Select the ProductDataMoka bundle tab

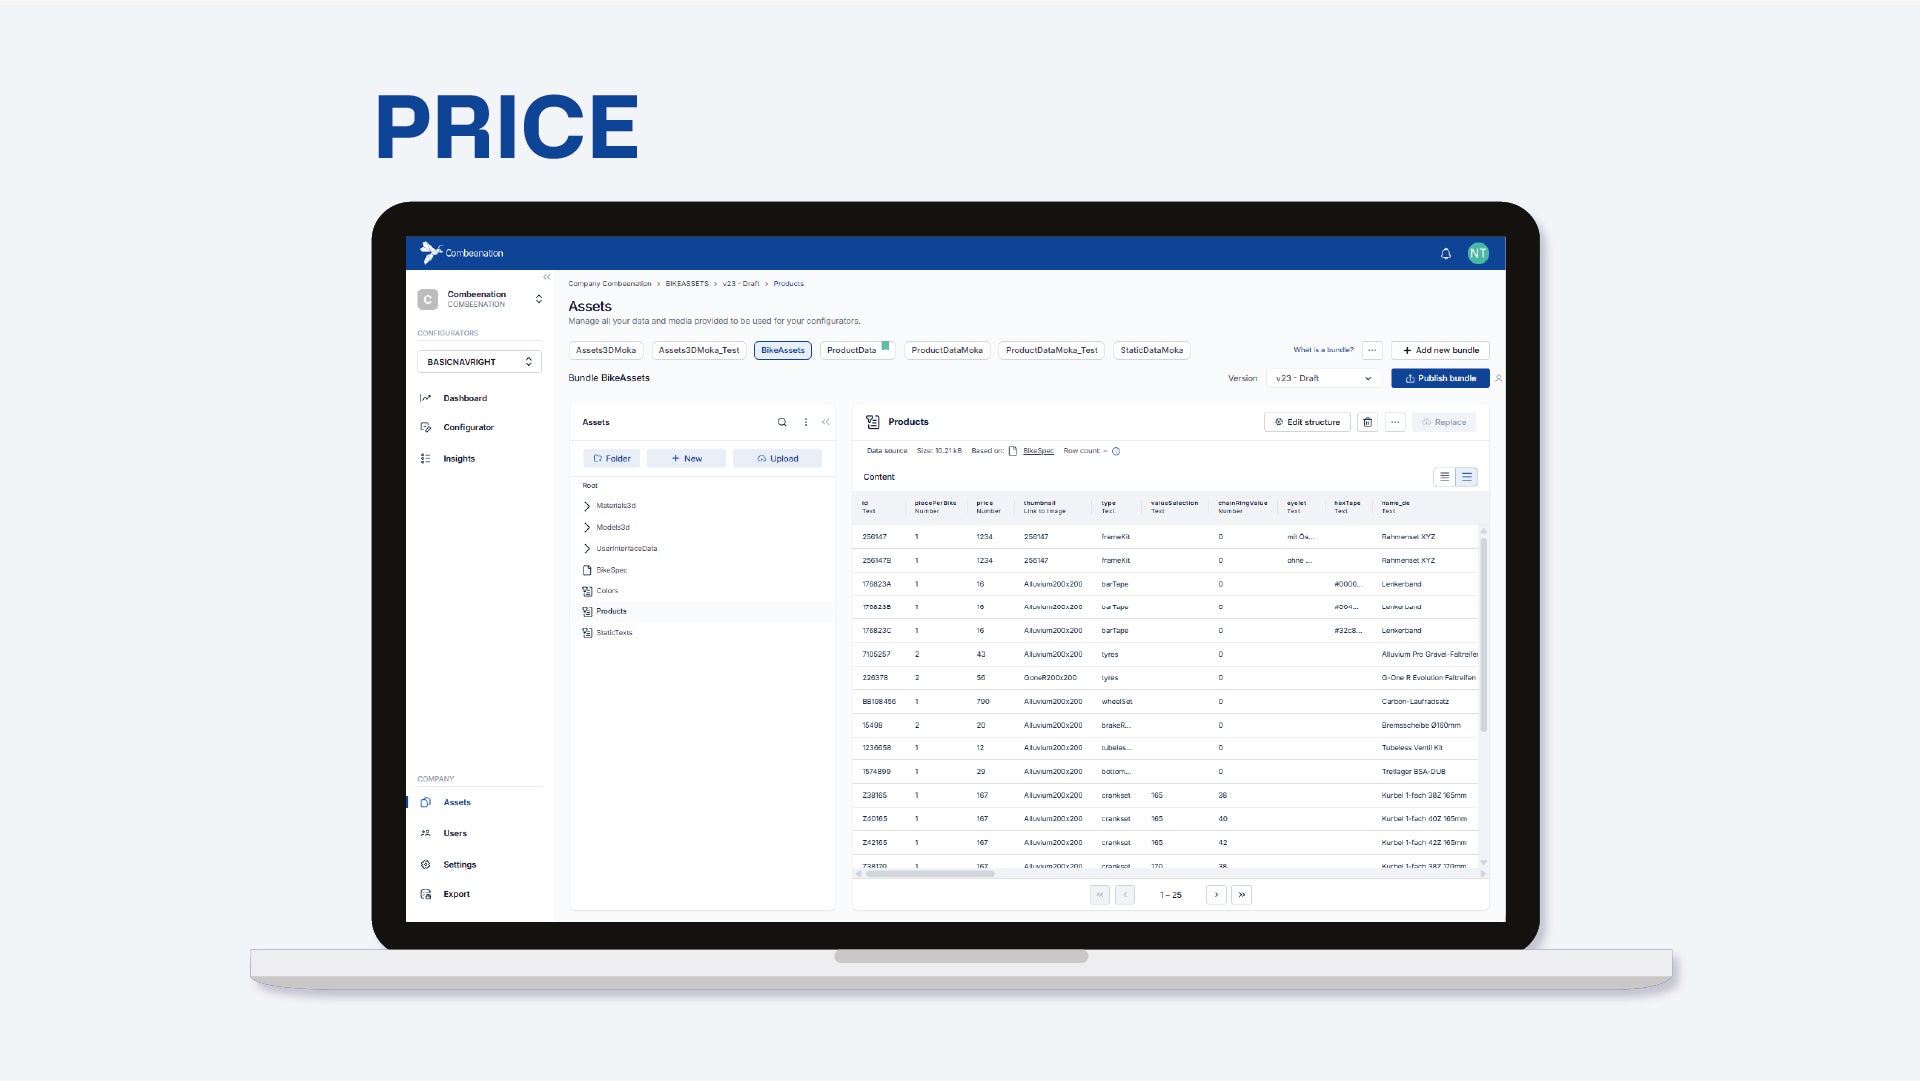[947, 350]
